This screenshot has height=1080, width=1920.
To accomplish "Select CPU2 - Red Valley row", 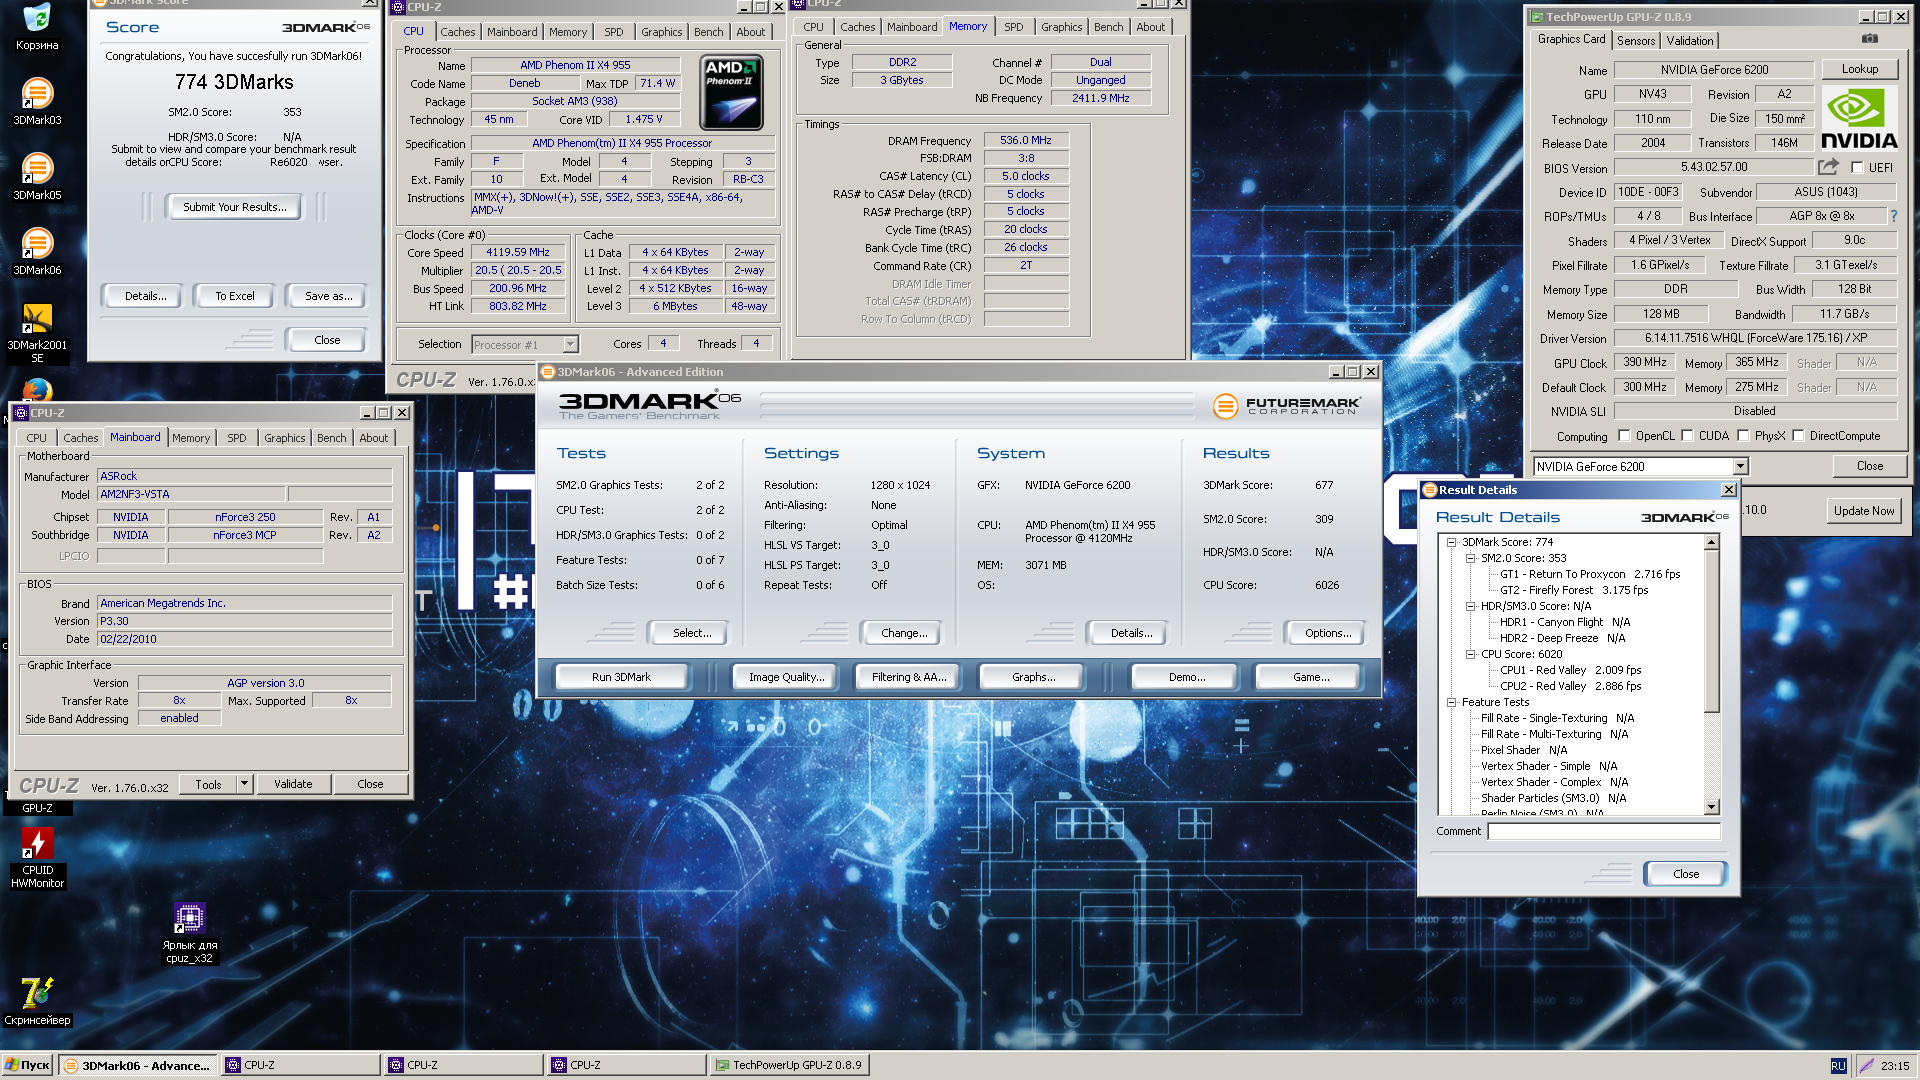I will pyautogui.click(x=1570, y=686).
